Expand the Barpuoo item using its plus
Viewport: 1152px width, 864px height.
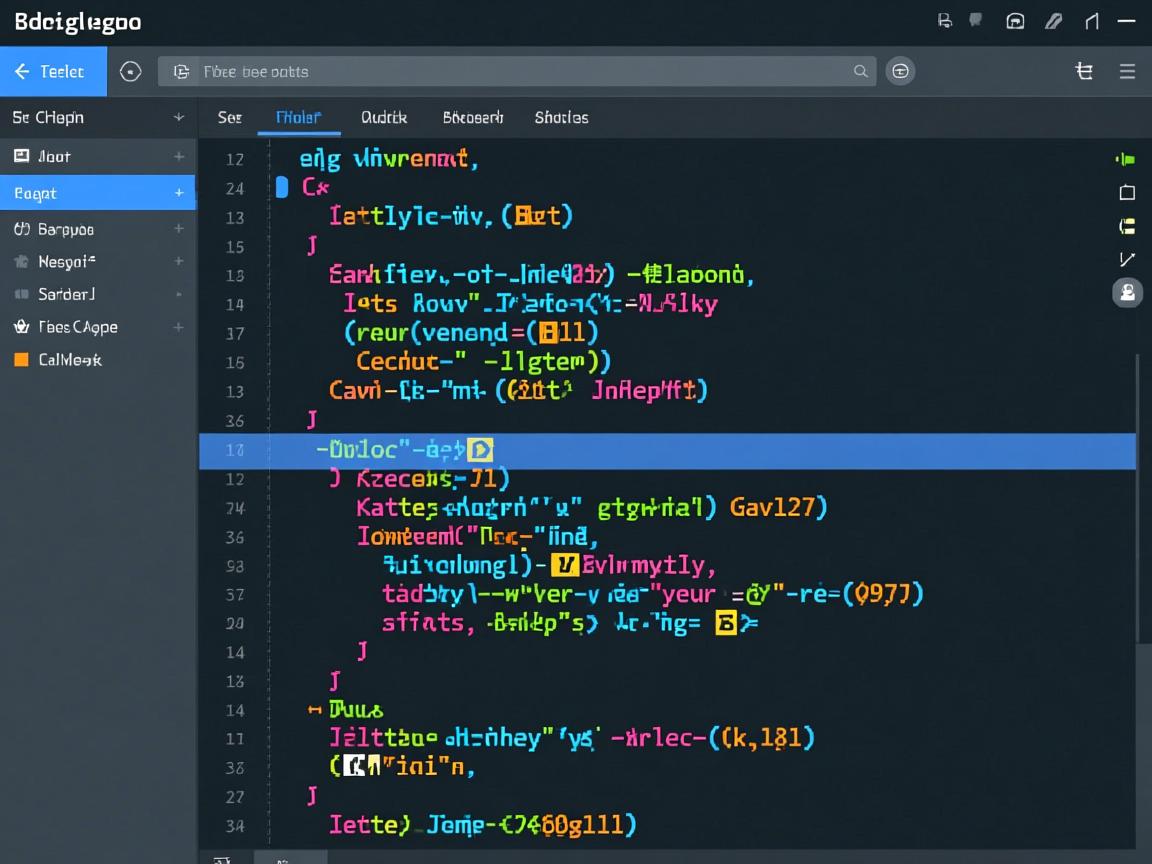tap(178, 229)
